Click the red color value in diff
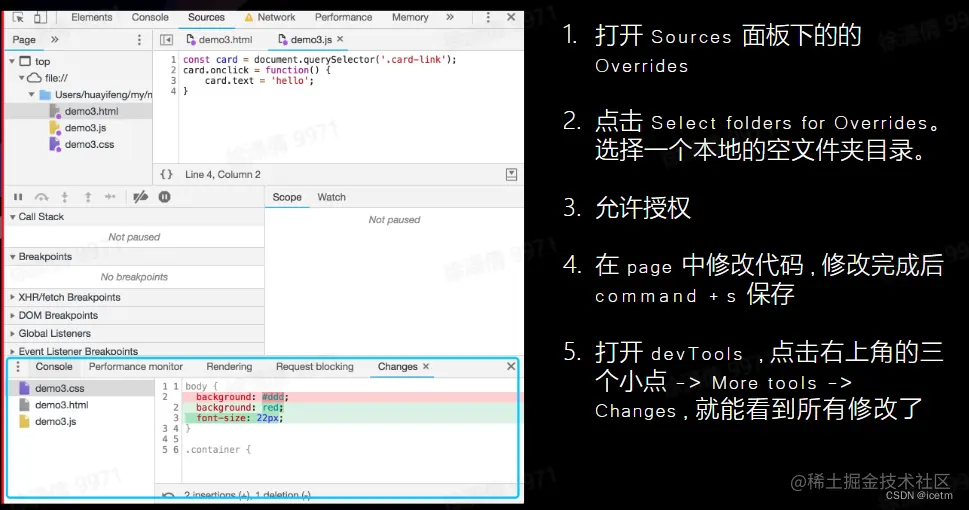This screenshot has width=969, height=510. 270,407
